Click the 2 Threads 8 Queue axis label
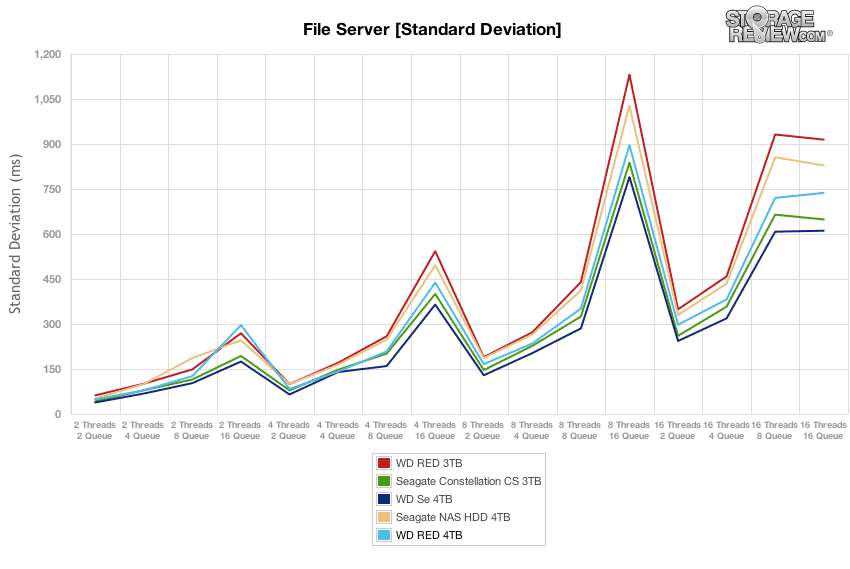The height and width of the screenshot is (569, 850). click(191, 430)
